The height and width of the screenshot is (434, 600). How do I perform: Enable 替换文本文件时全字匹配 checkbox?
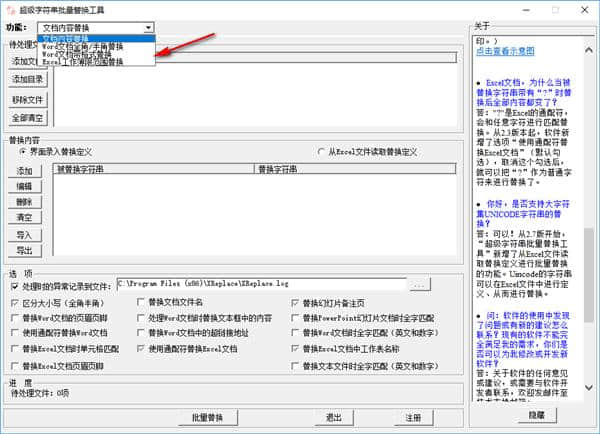tap(295, 366)
